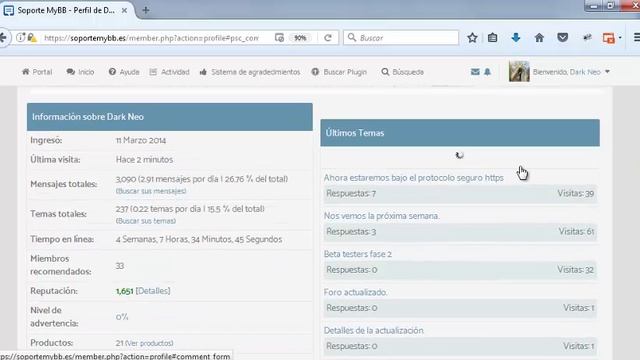Go to browser home page
640x360 pixels.
[x=539, y=38]
